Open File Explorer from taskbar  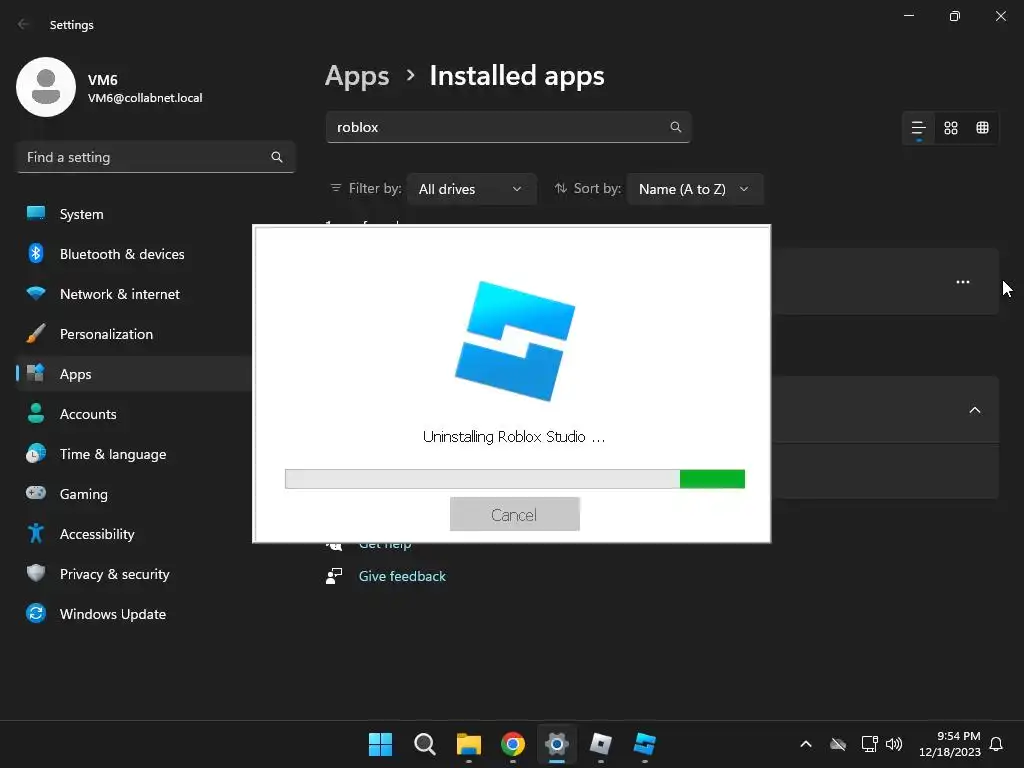click(x=469, y=744)
